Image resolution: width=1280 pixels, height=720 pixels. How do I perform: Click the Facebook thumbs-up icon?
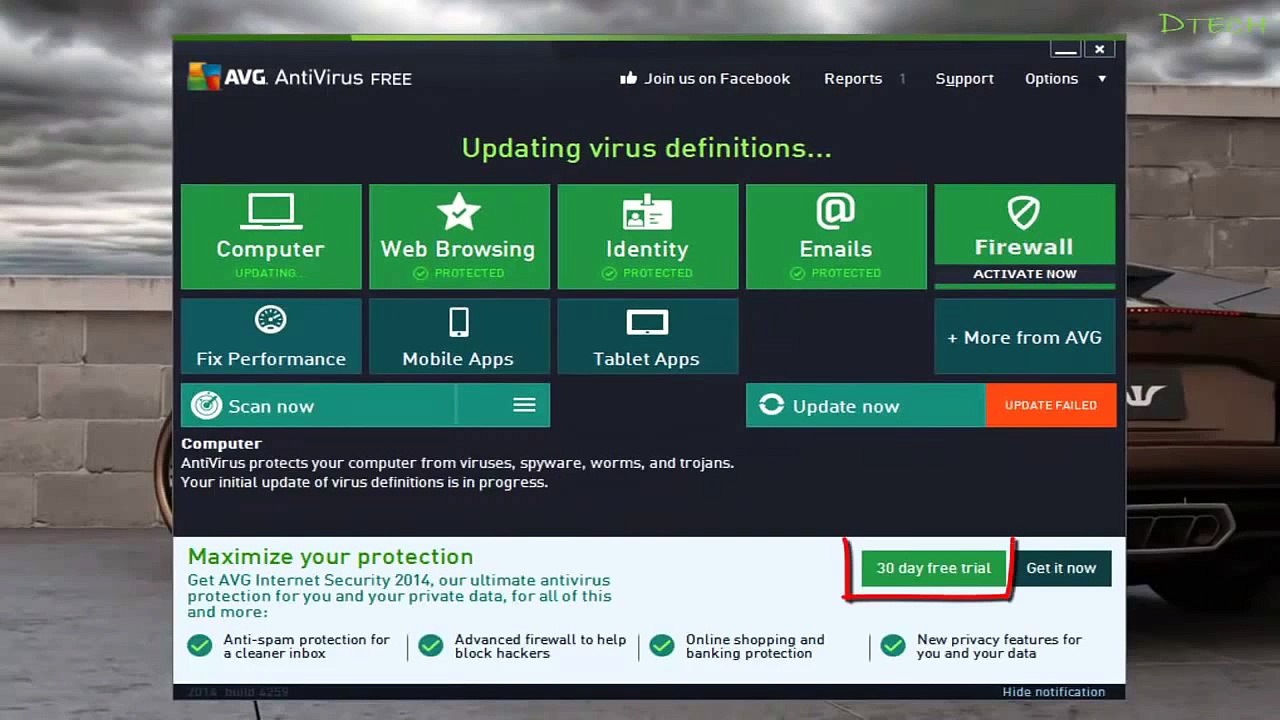coord(628,77)
